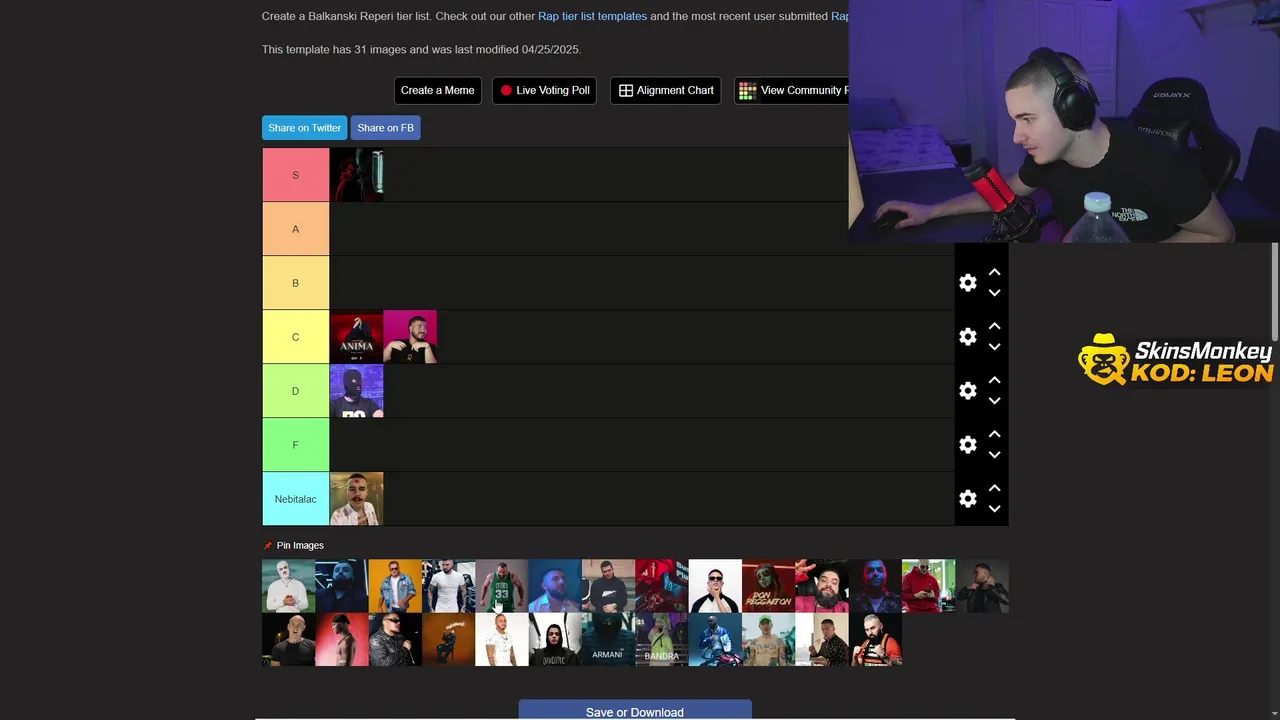This screenshot has height=720, width=1280.
Task: Open the Alignment Chart
Action: (x=665, y=90)
